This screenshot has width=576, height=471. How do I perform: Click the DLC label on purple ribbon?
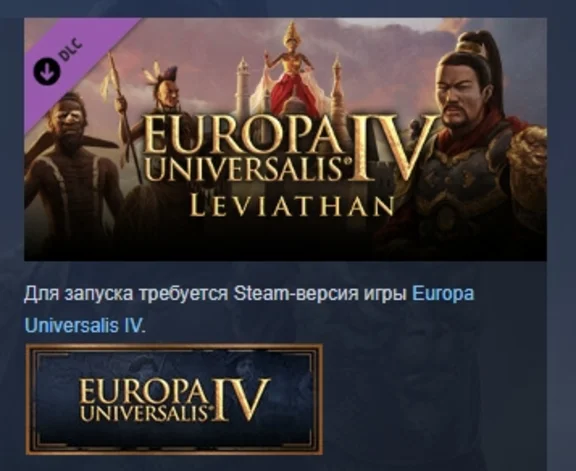tap(71, 49)
